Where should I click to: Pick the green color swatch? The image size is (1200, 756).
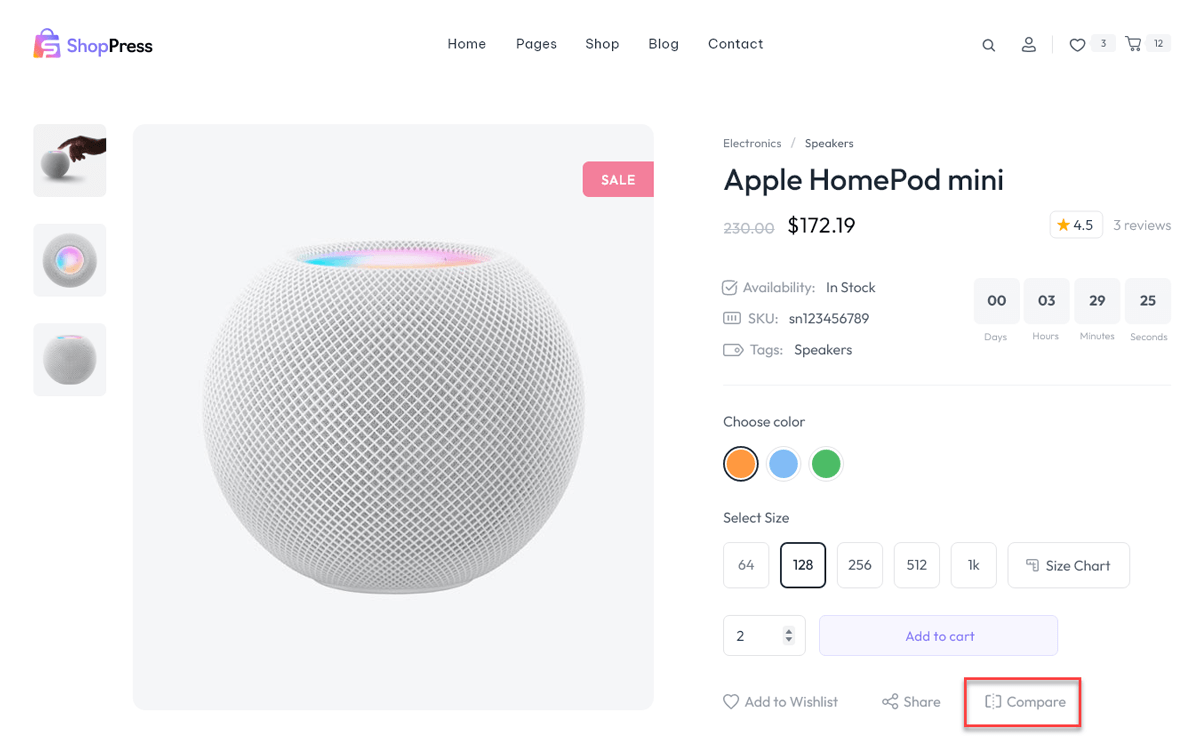tap(826, 464)
